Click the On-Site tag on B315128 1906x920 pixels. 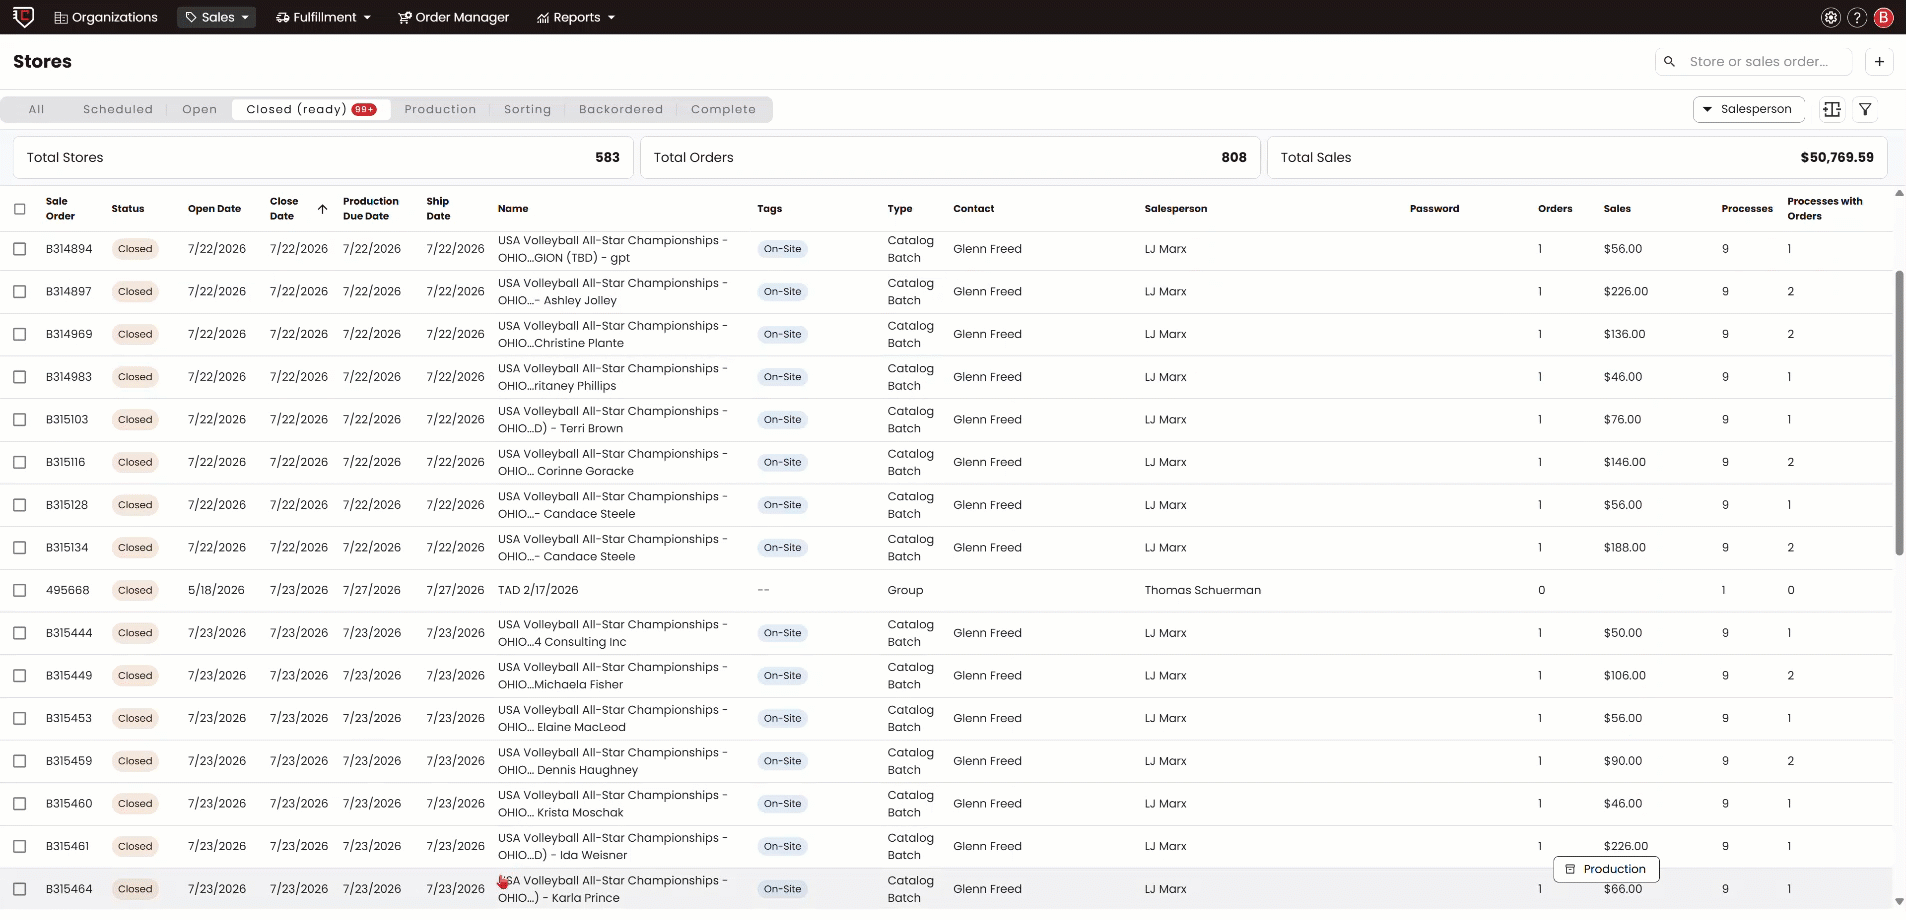pos(782,505)
